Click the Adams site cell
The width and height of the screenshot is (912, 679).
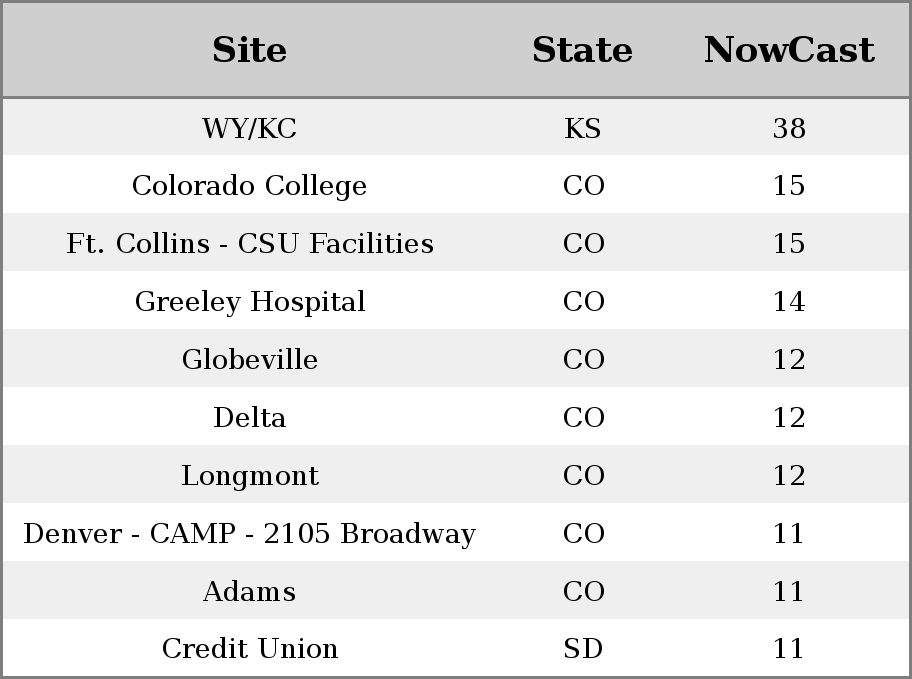[x=250, y=591]
